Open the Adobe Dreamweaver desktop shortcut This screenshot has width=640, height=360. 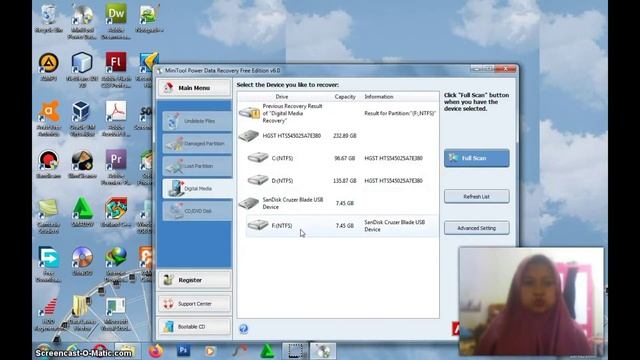coord(116,21)
